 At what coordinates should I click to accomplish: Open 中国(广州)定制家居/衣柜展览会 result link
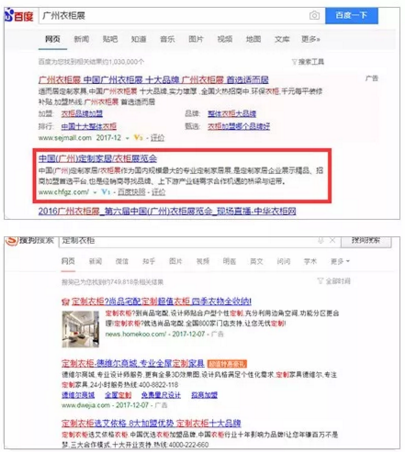(x=97, y=158)
